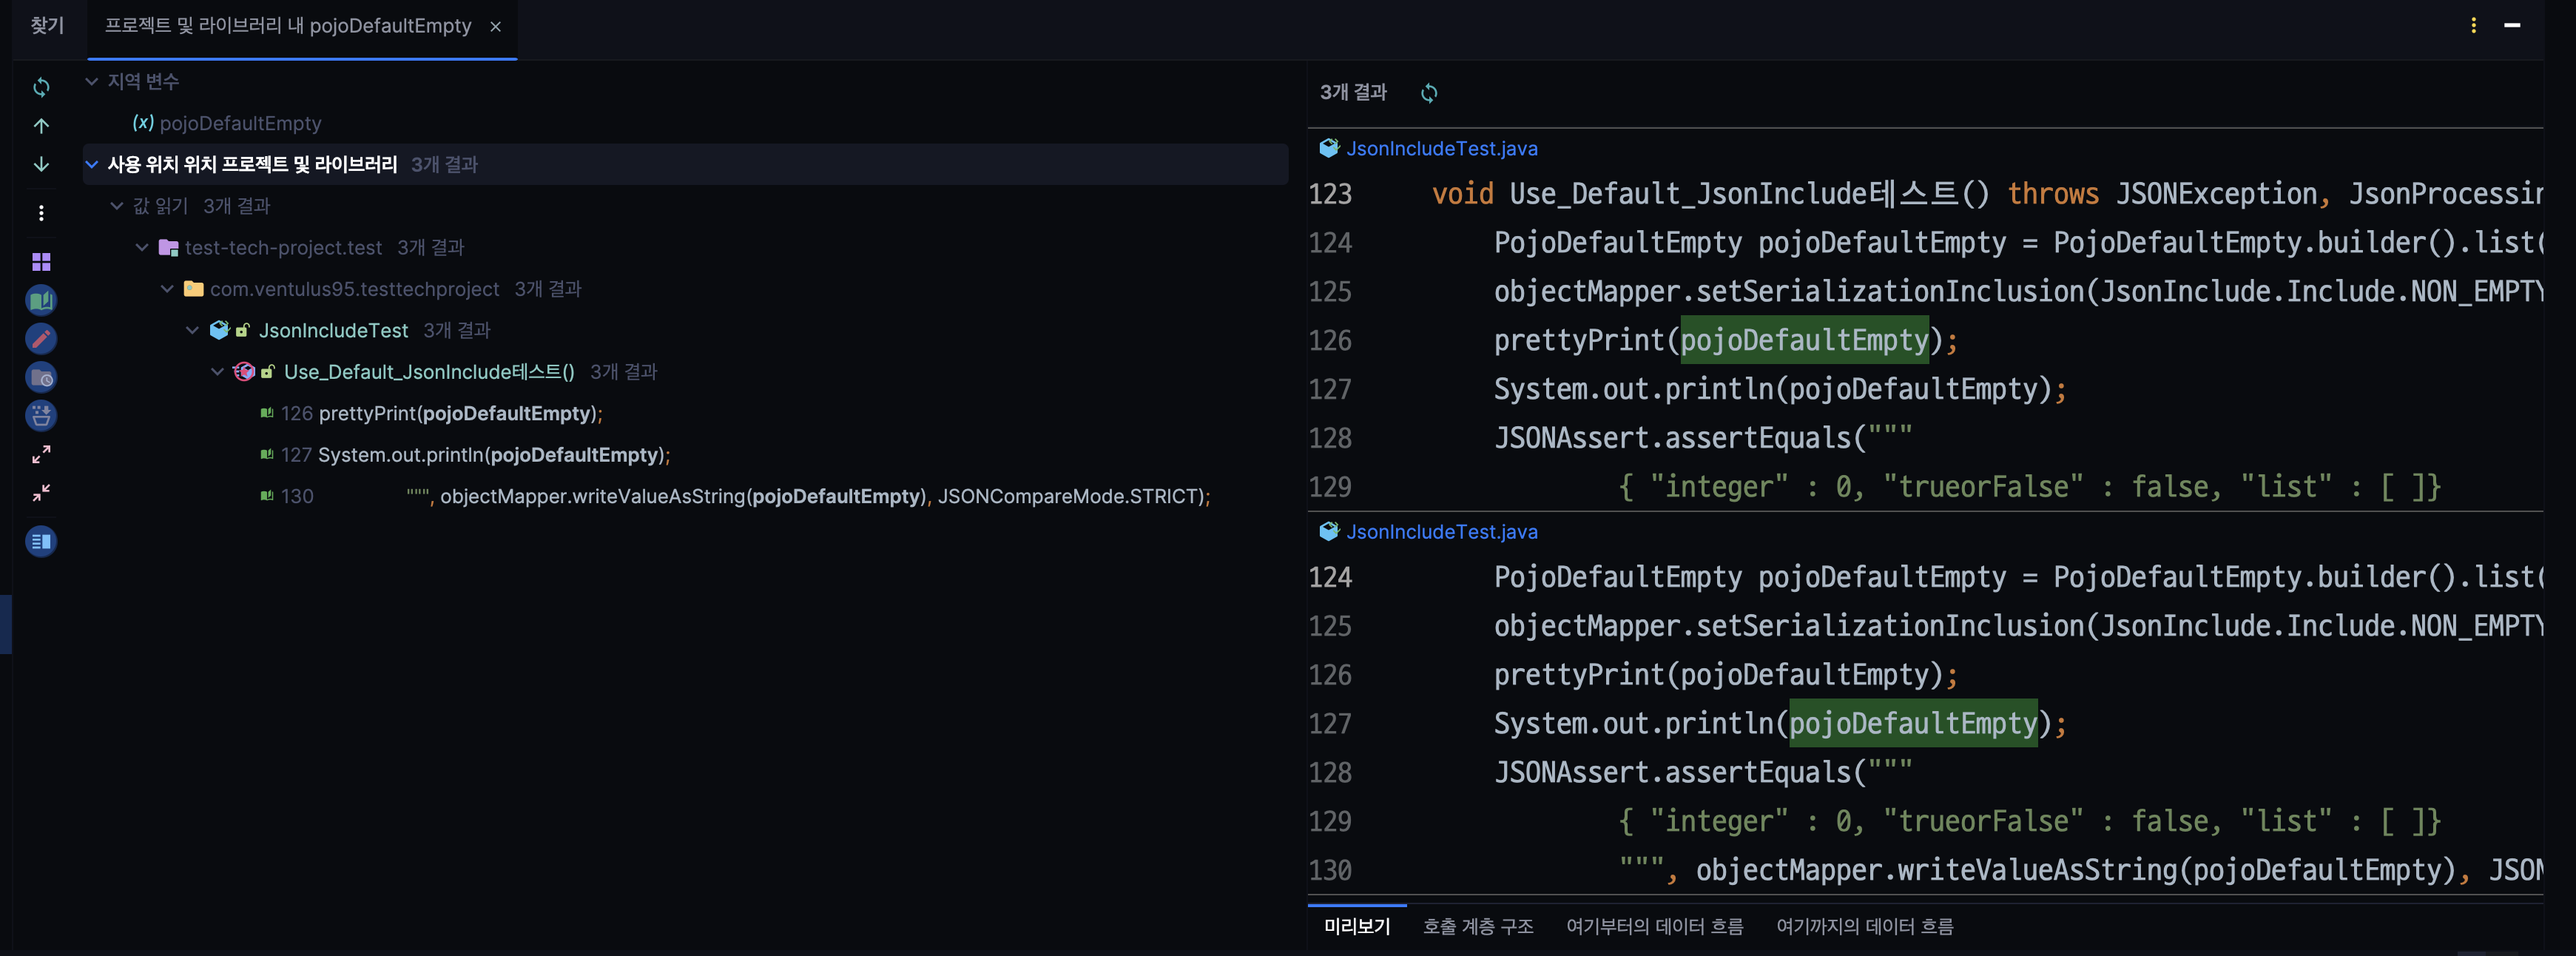Toggle the show write access pencil icon

pyautogui.click(x=41, y=339)
